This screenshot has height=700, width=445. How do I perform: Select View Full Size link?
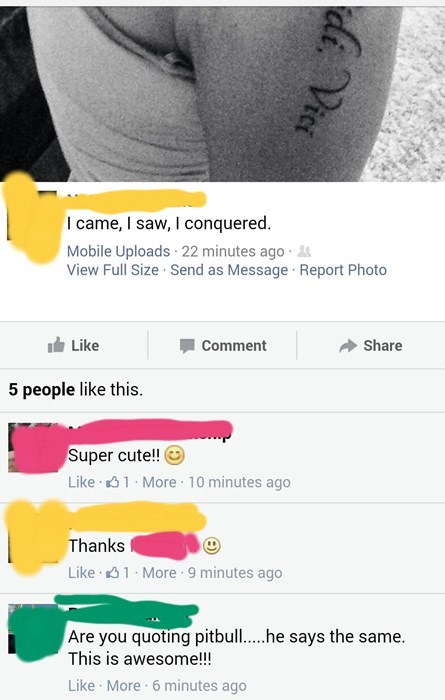(112, 270)
